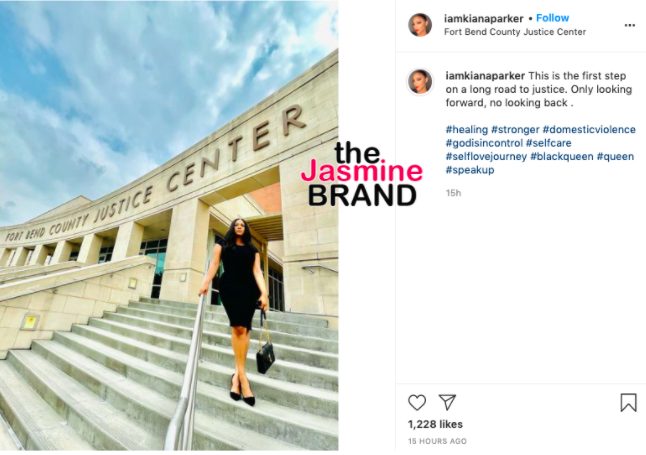Save the post with the bookmark icon
Screen dimensions: 646x455
click(628, 402)
